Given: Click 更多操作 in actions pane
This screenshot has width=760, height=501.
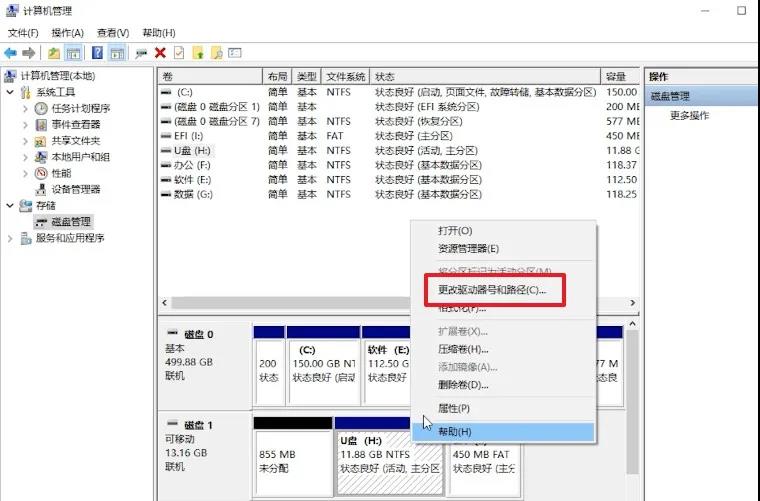Looking at the screenshot, I should [x=689, y=115].
